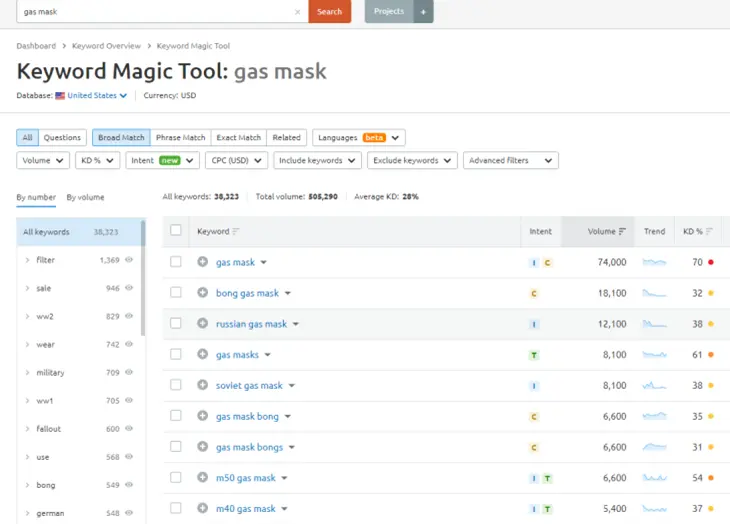Check the box for 'bong gas mask' row

point(176,292)
